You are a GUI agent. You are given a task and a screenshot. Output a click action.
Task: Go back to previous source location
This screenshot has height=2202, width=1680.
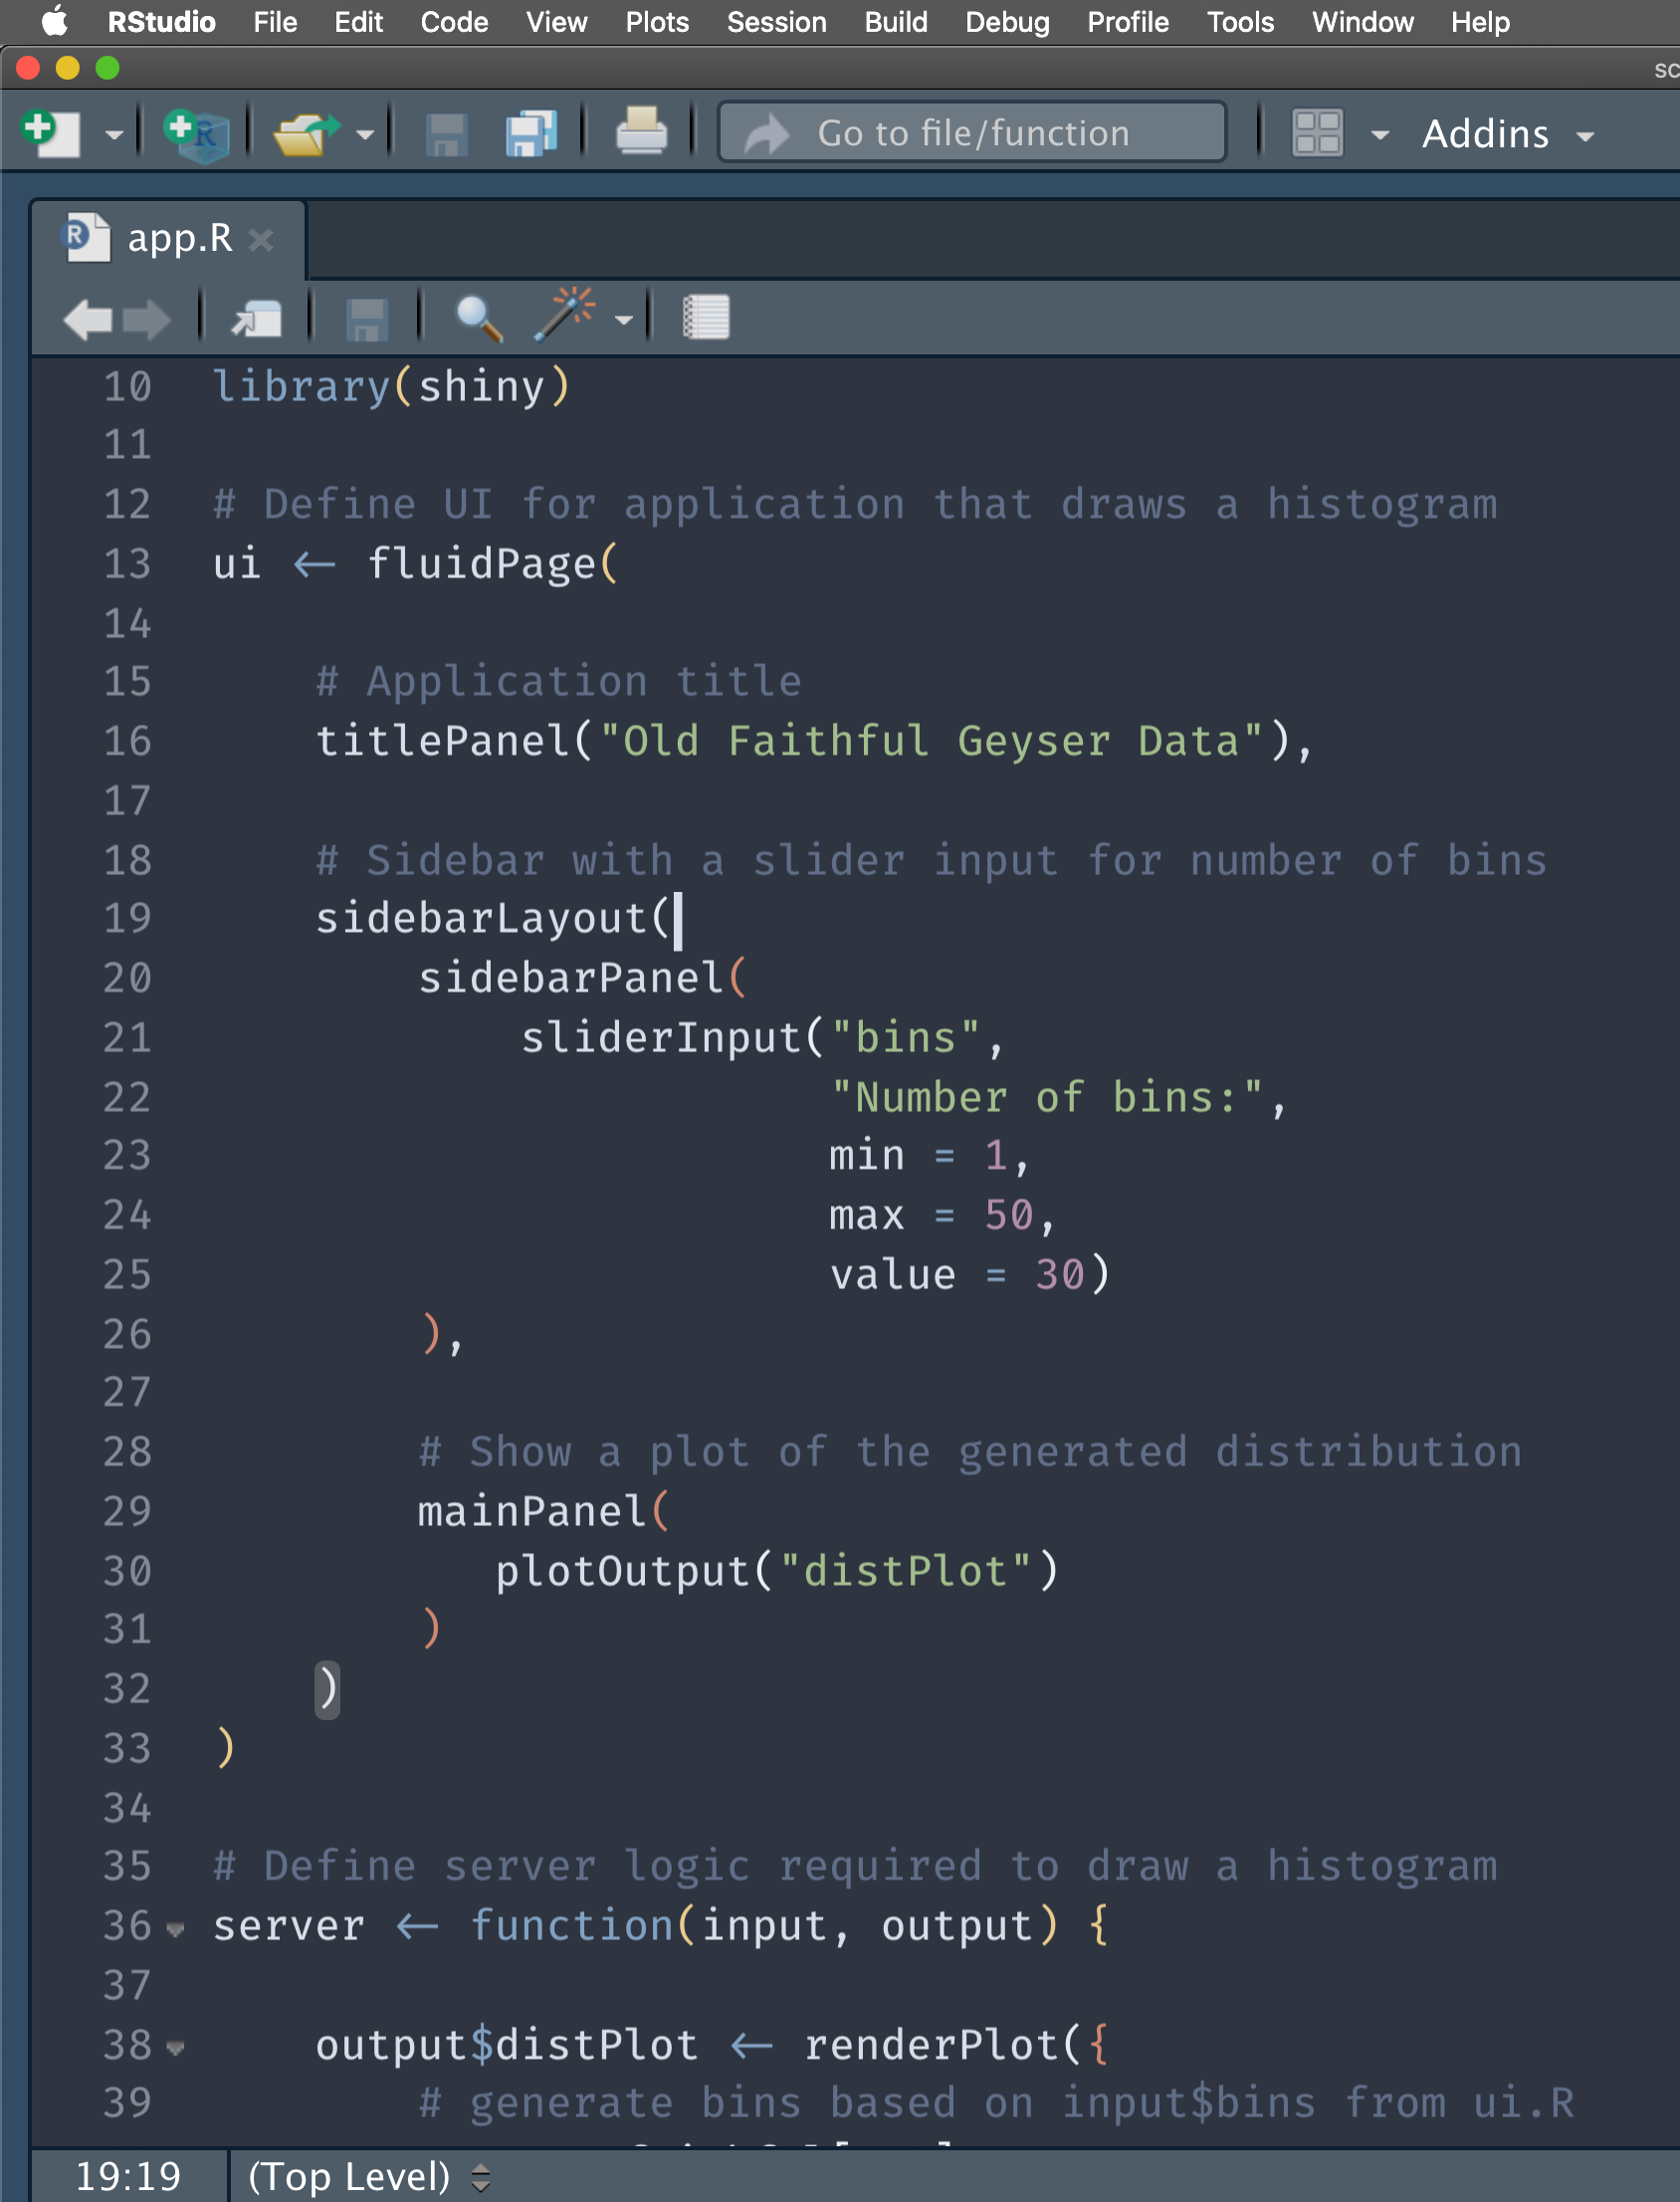pyautogui.click(x=87, y=320)
